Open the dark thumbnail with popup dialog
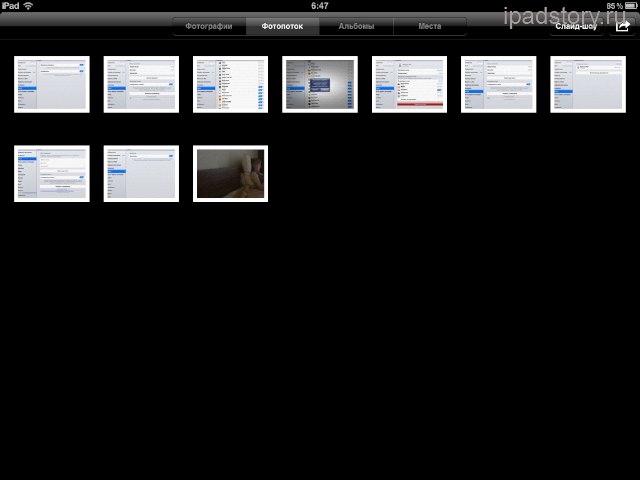The image size is (640, 480). pos(320,84)
